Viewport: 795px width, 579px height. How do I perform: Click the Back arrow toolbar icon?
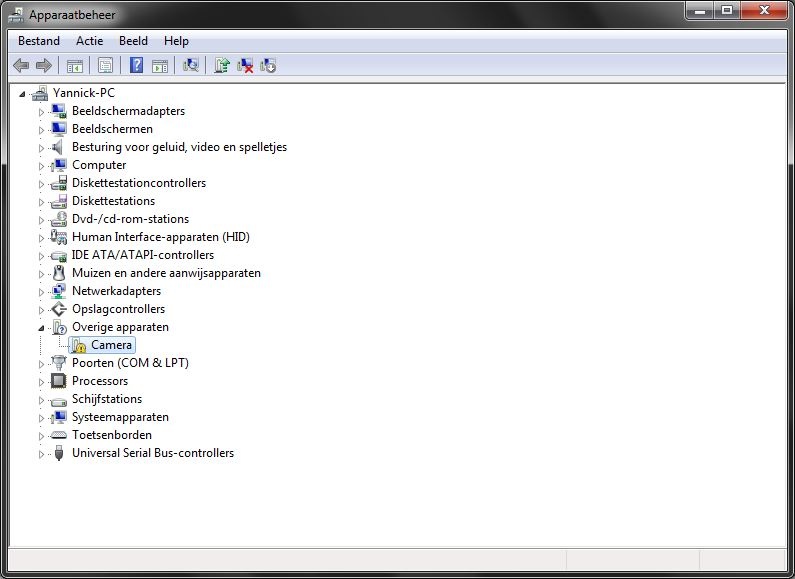tap(21, 65)
